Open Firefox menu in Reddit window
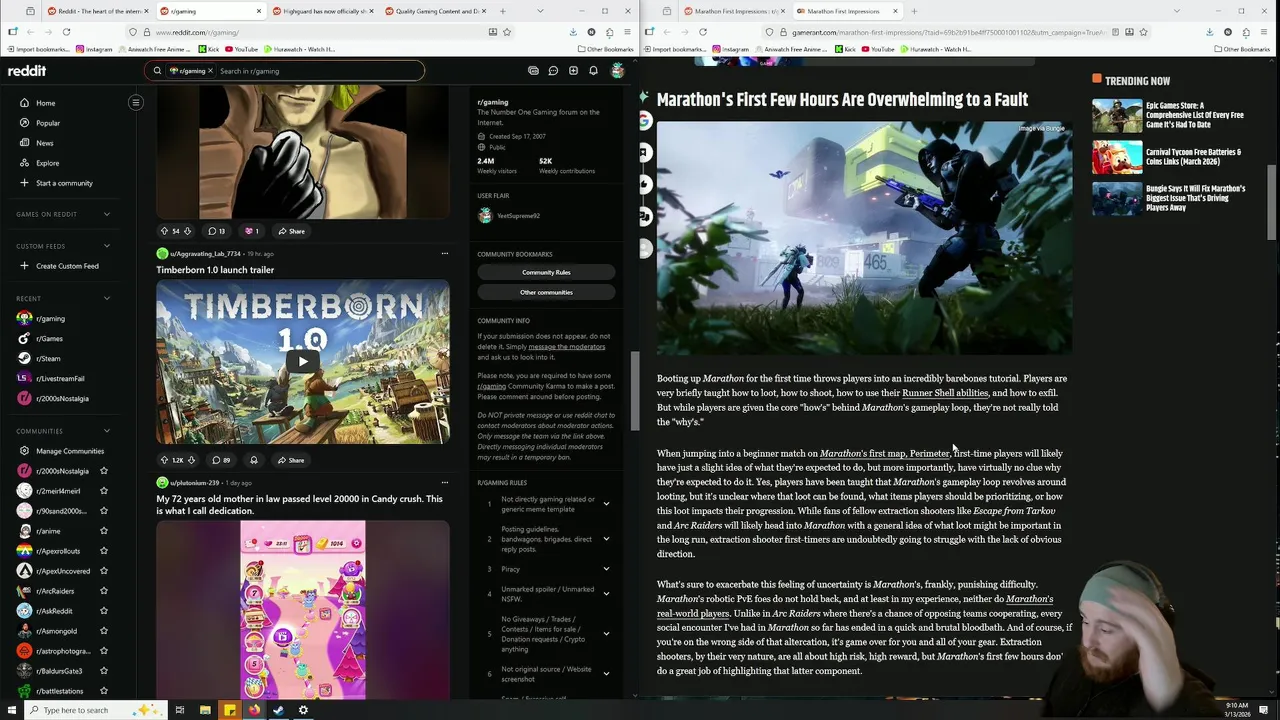Viewport: 1280px width, 720px height. click(x=625, y=32)
